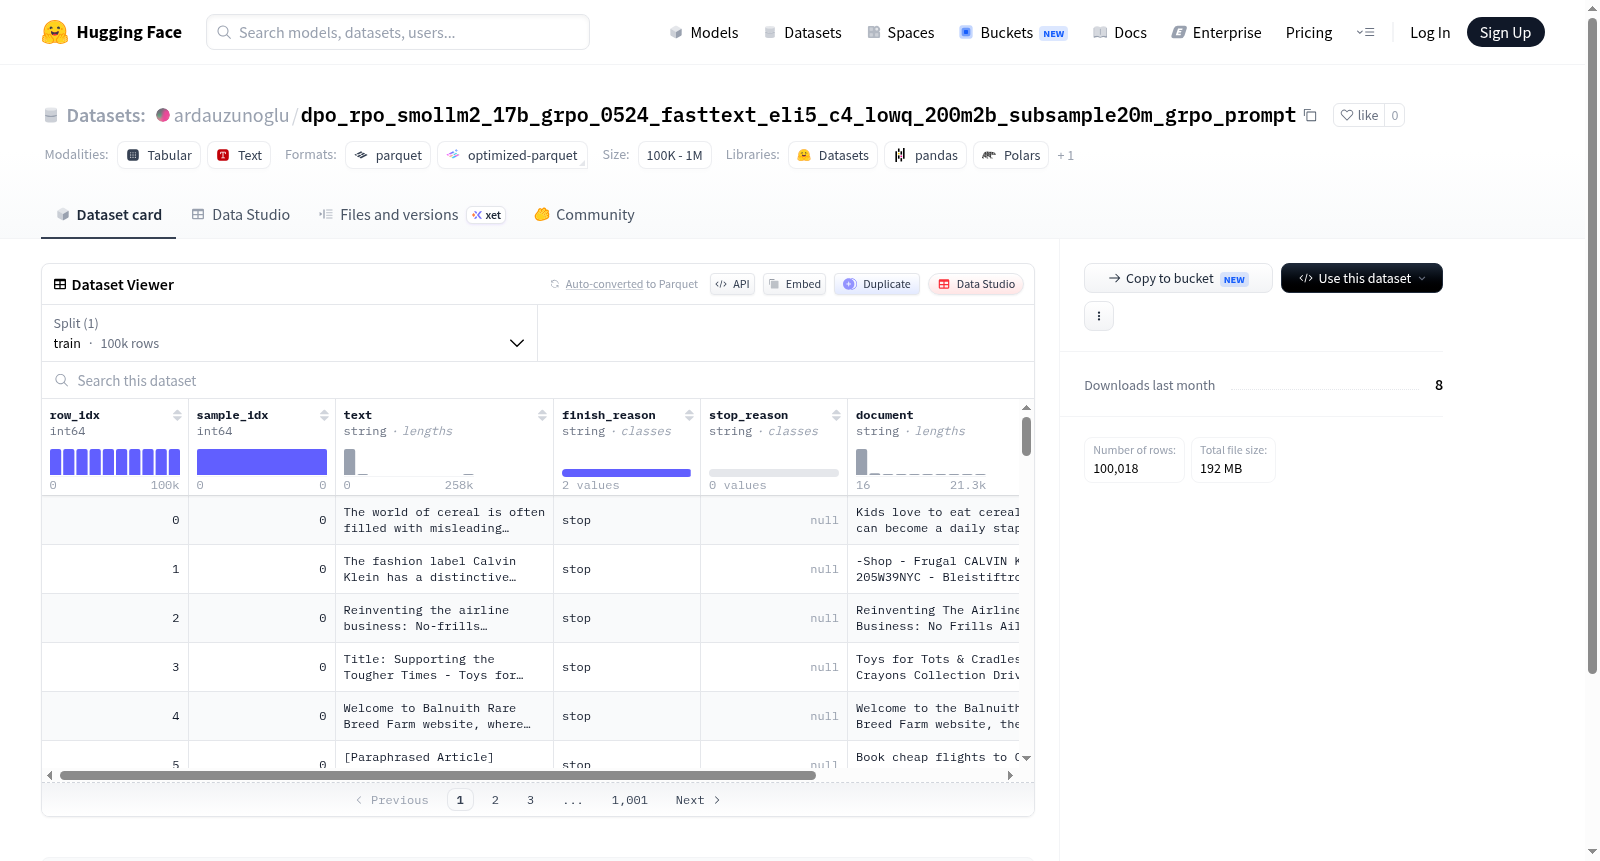
Task: Focus the Search models, datasets, users field
Action: 398,32
